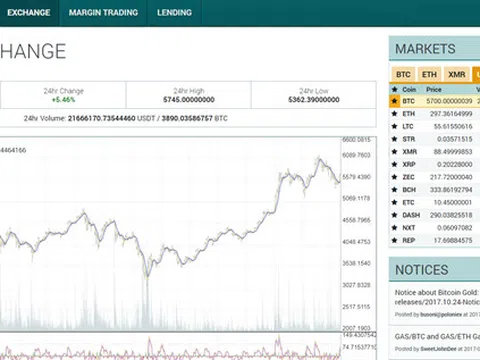The width and height of the screenshot is (480, 360).
Task: Click the chart axis label 4048.4753
Action: (356, 242)
